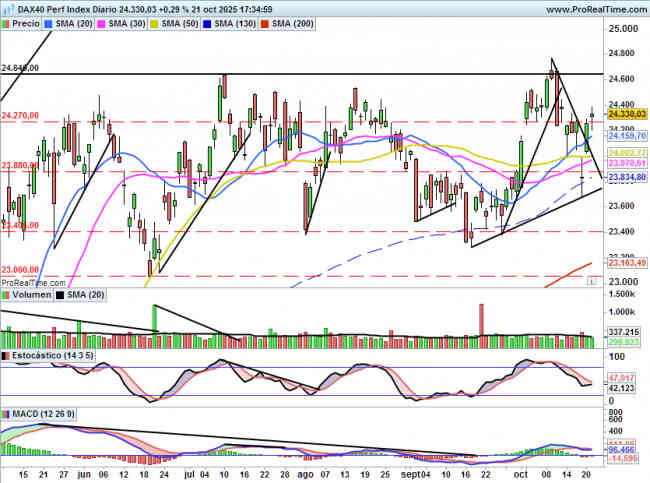Click the 'oct' date on time axis

pyautogui.click(x=521, y=475)
